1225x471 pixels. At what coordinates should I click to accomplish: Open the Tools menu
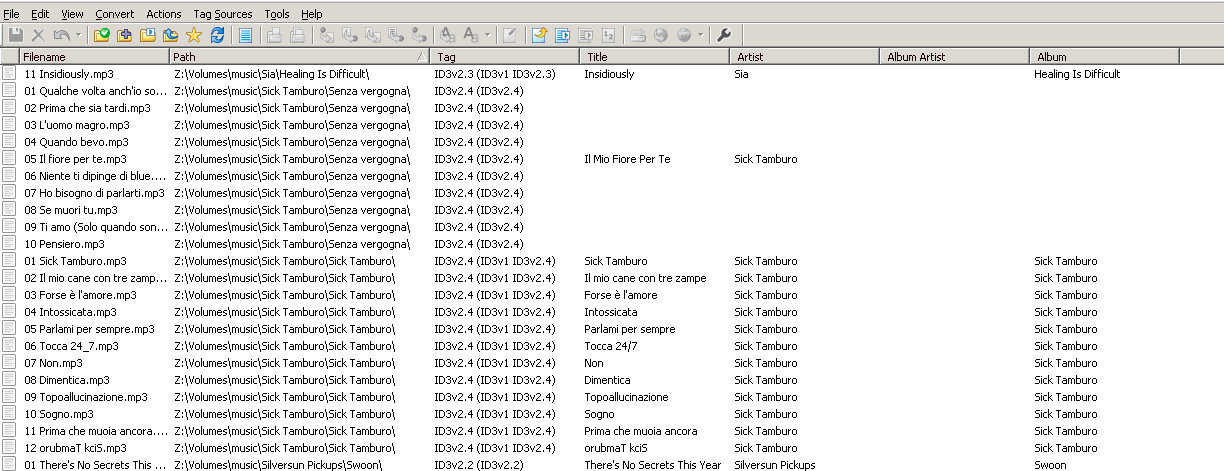click(277, 14)
